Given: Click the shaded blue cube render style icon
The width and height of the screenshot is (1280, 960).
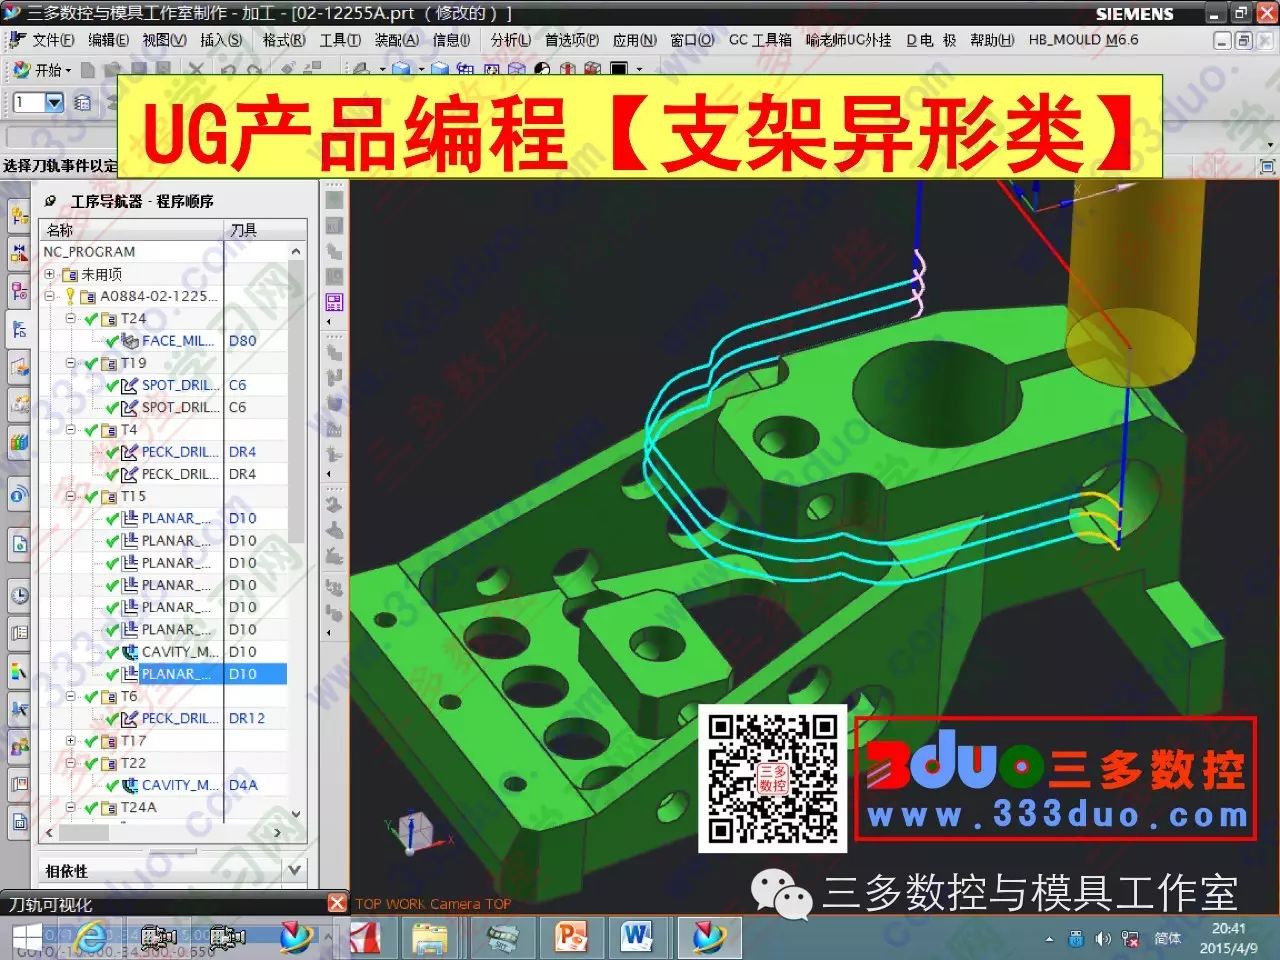Looking at the screenshot, I should (x=401, y=69).
